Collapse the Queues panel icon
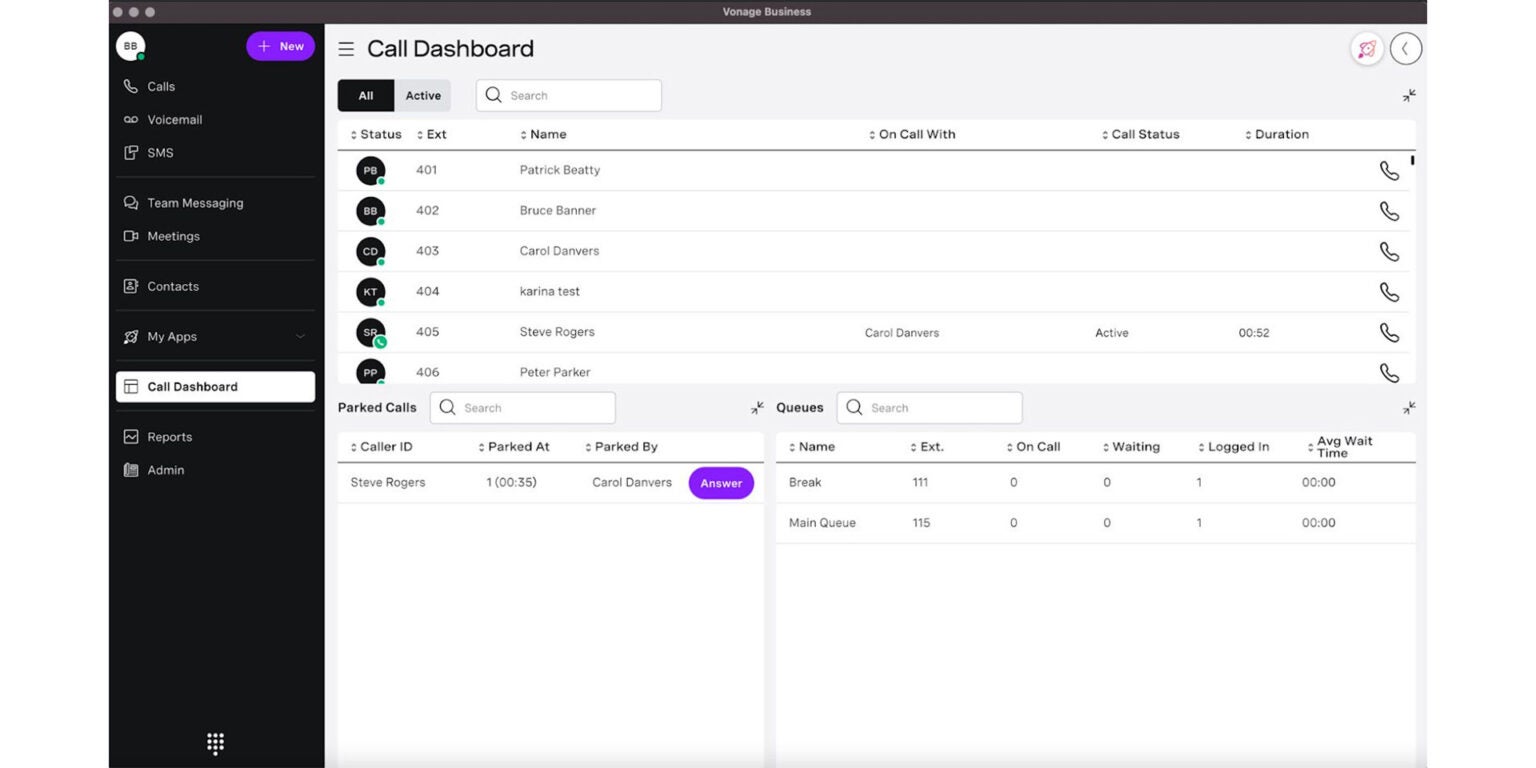1536x768 pixels. tap(1408, 408)
